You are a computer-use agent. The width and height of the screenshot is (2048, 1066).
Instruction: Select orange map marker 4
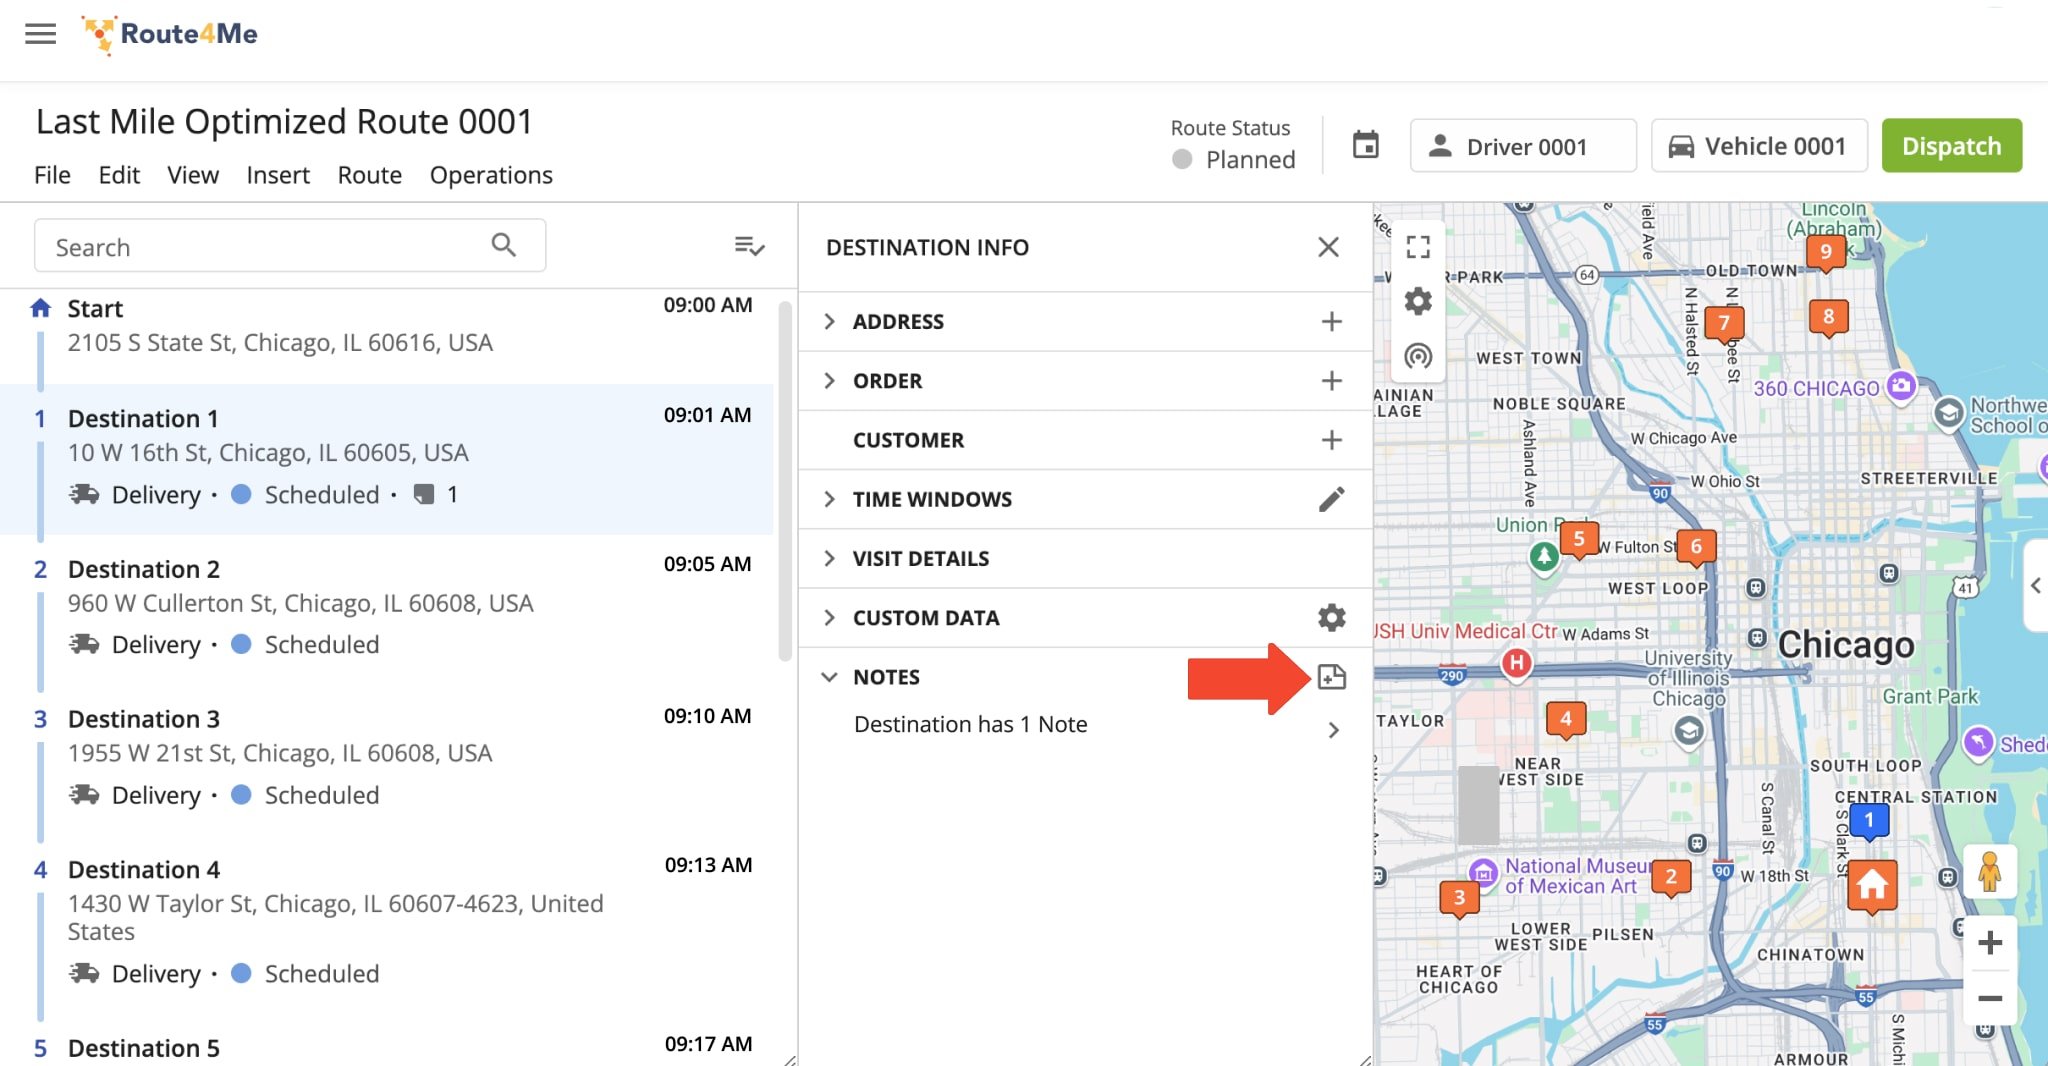coord(1566,720)
